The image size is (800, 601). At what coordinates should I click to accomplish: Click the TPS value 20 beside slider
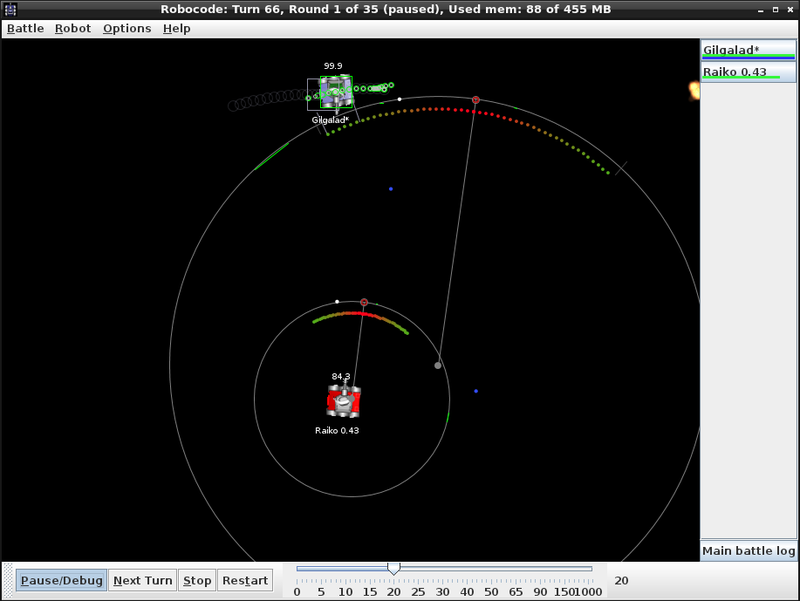pos(621,581)
